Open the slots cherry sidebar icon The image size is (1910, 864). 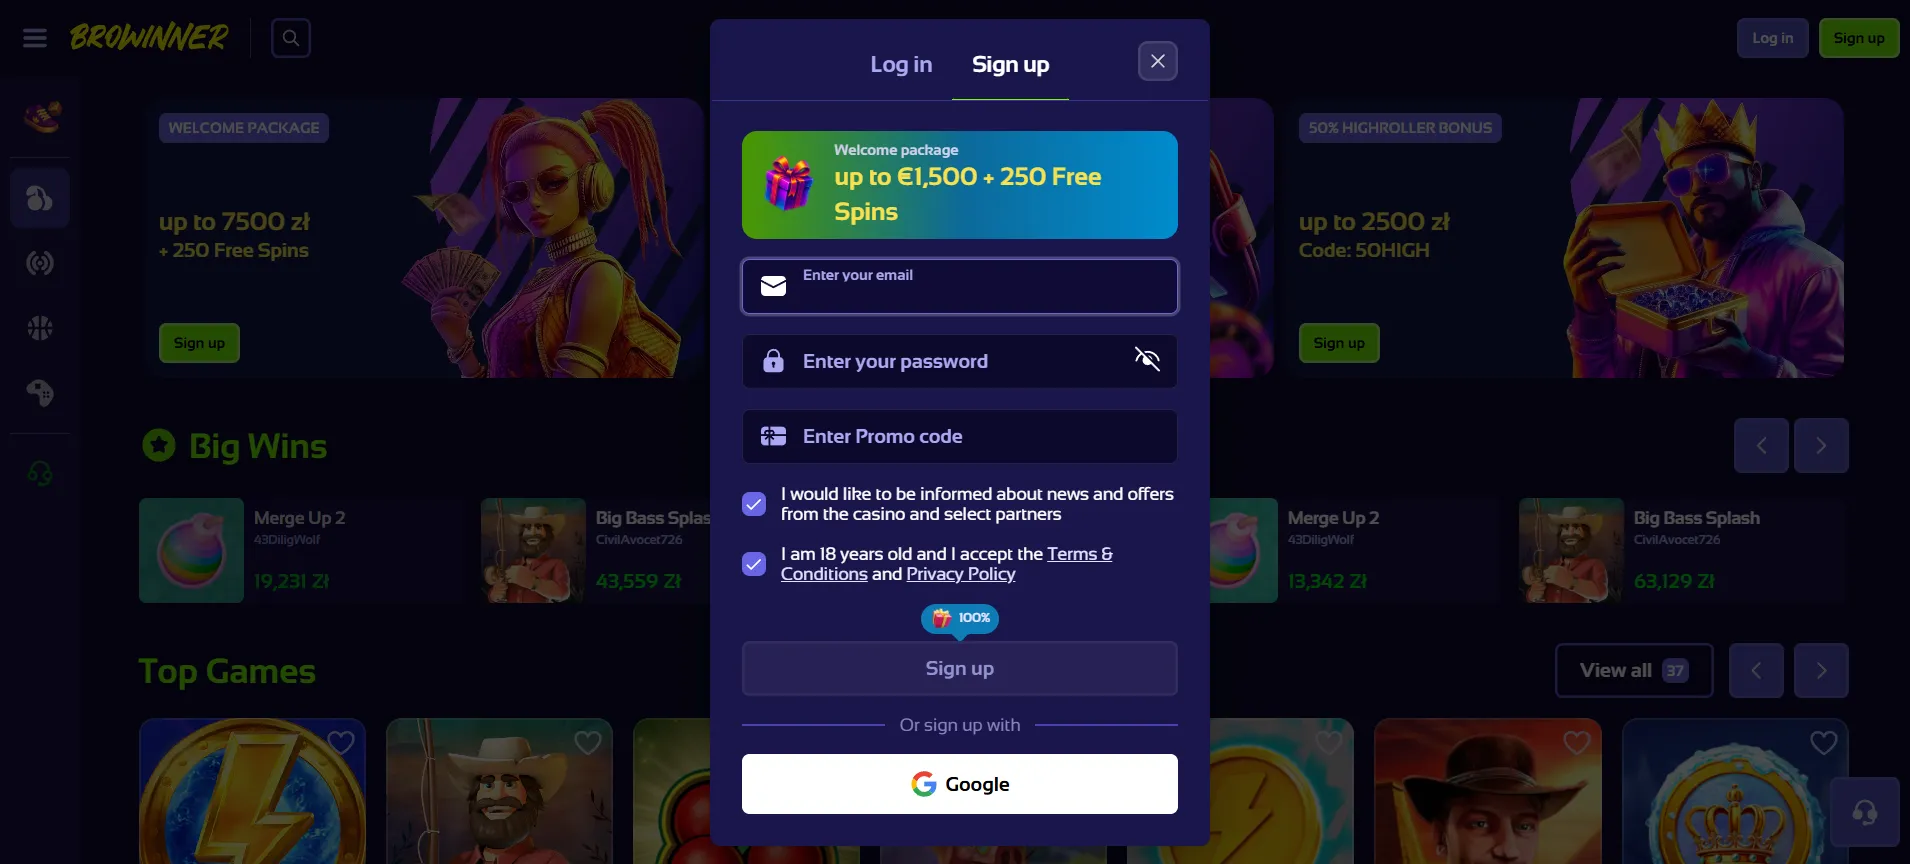click(40, 198)
